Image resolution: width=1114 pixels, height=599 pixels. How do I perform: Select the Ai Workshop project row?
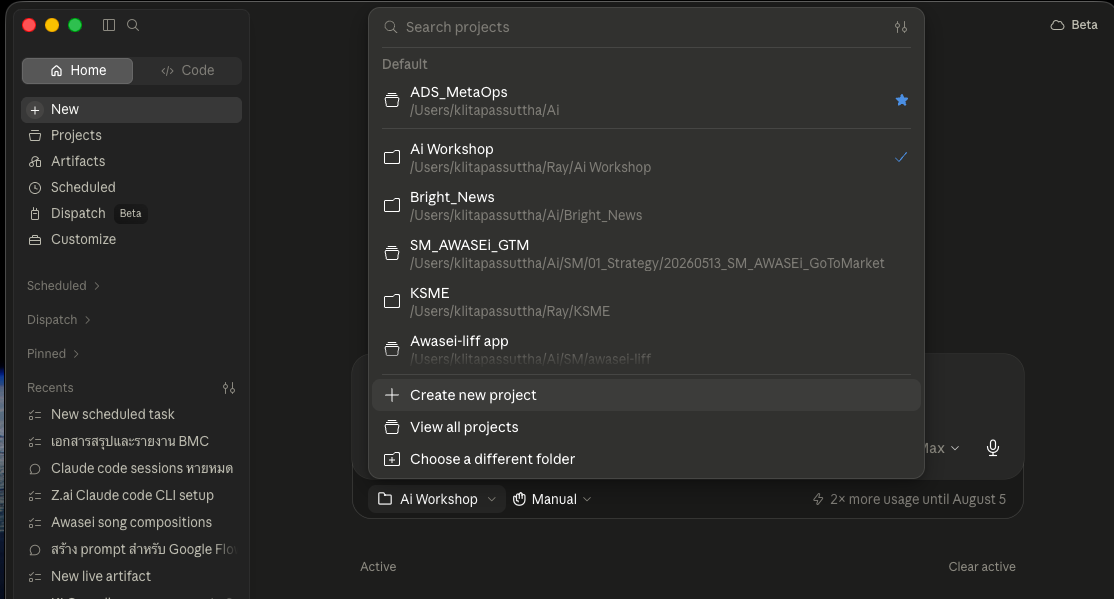(x=646, y=157)
